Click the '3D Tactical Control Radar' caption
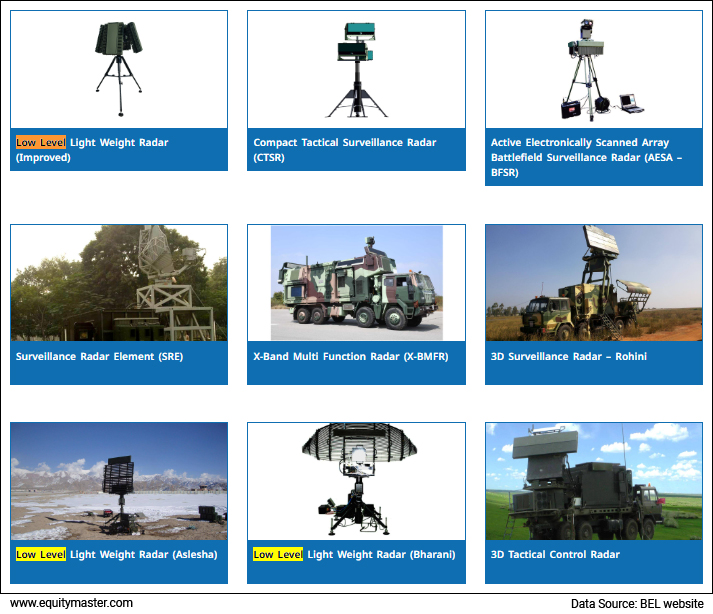The width and height of the screenshot is (713, 614). point(555,554)
